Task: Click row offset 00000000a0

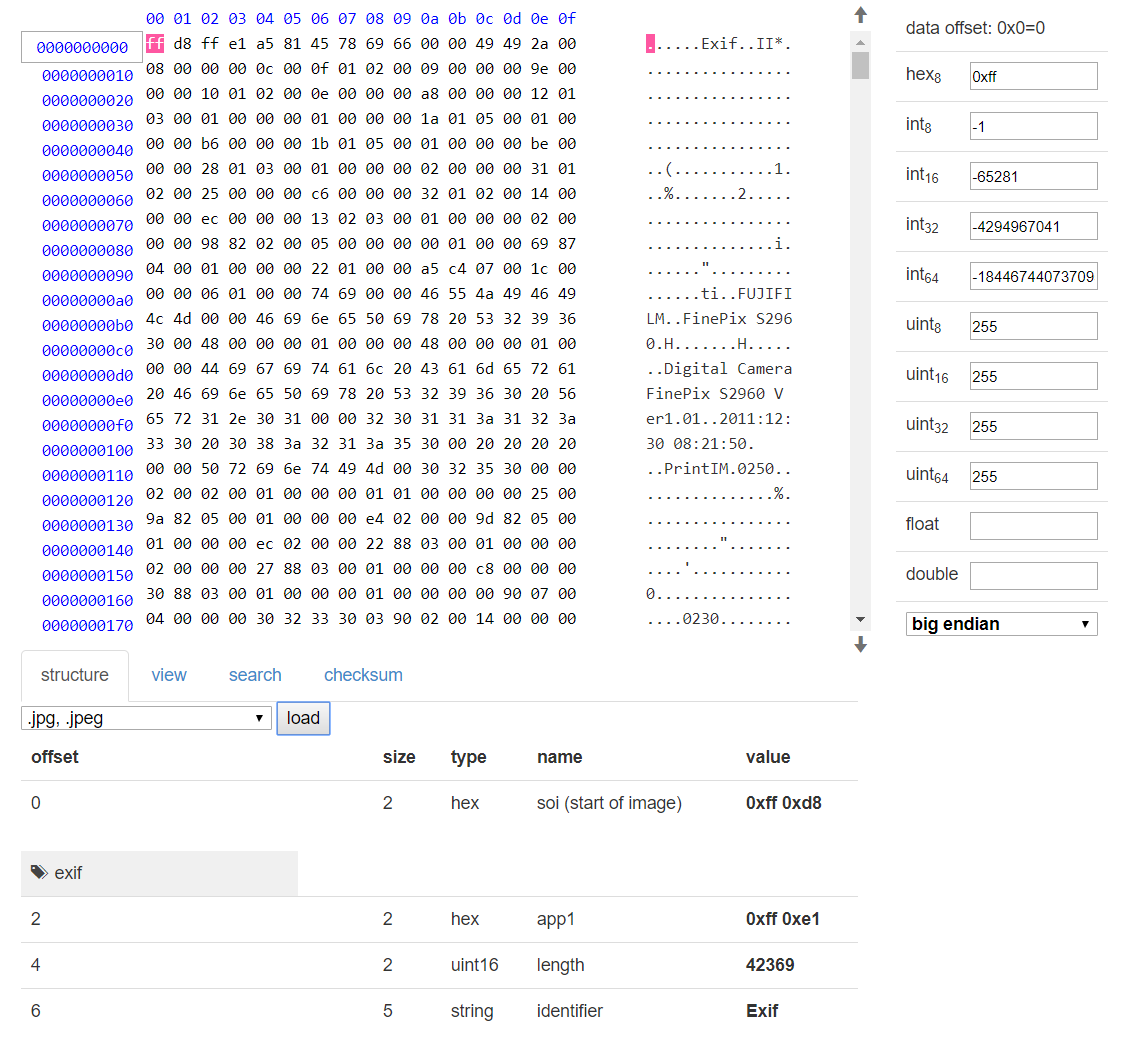Action: pyautogui.click(x=88, y=301)
